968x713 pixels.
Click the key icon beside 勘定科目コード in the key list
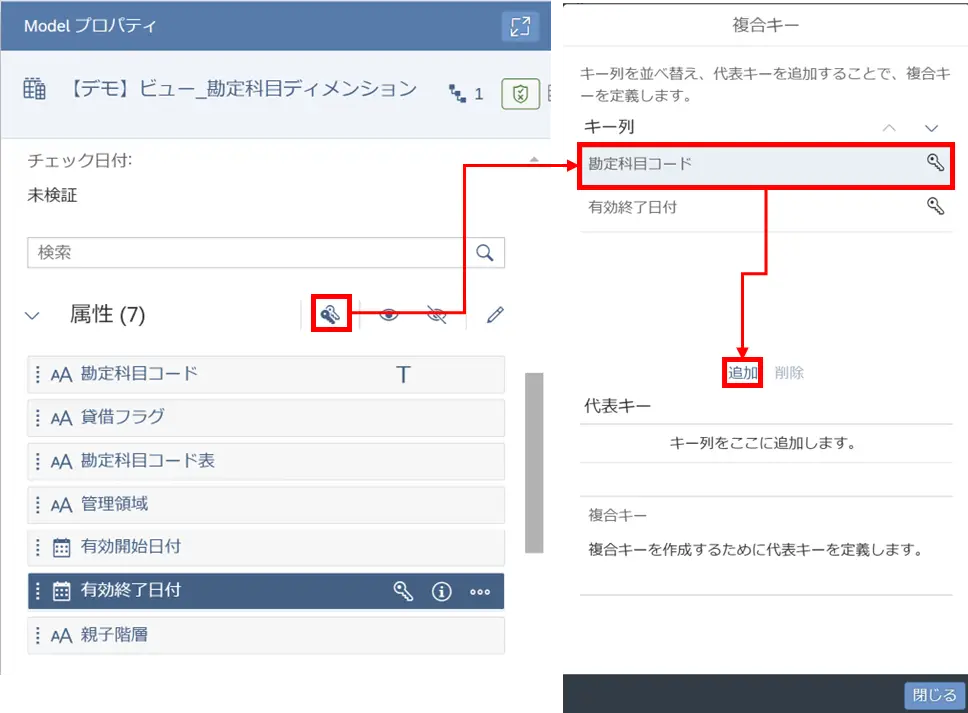pos(935,162)
